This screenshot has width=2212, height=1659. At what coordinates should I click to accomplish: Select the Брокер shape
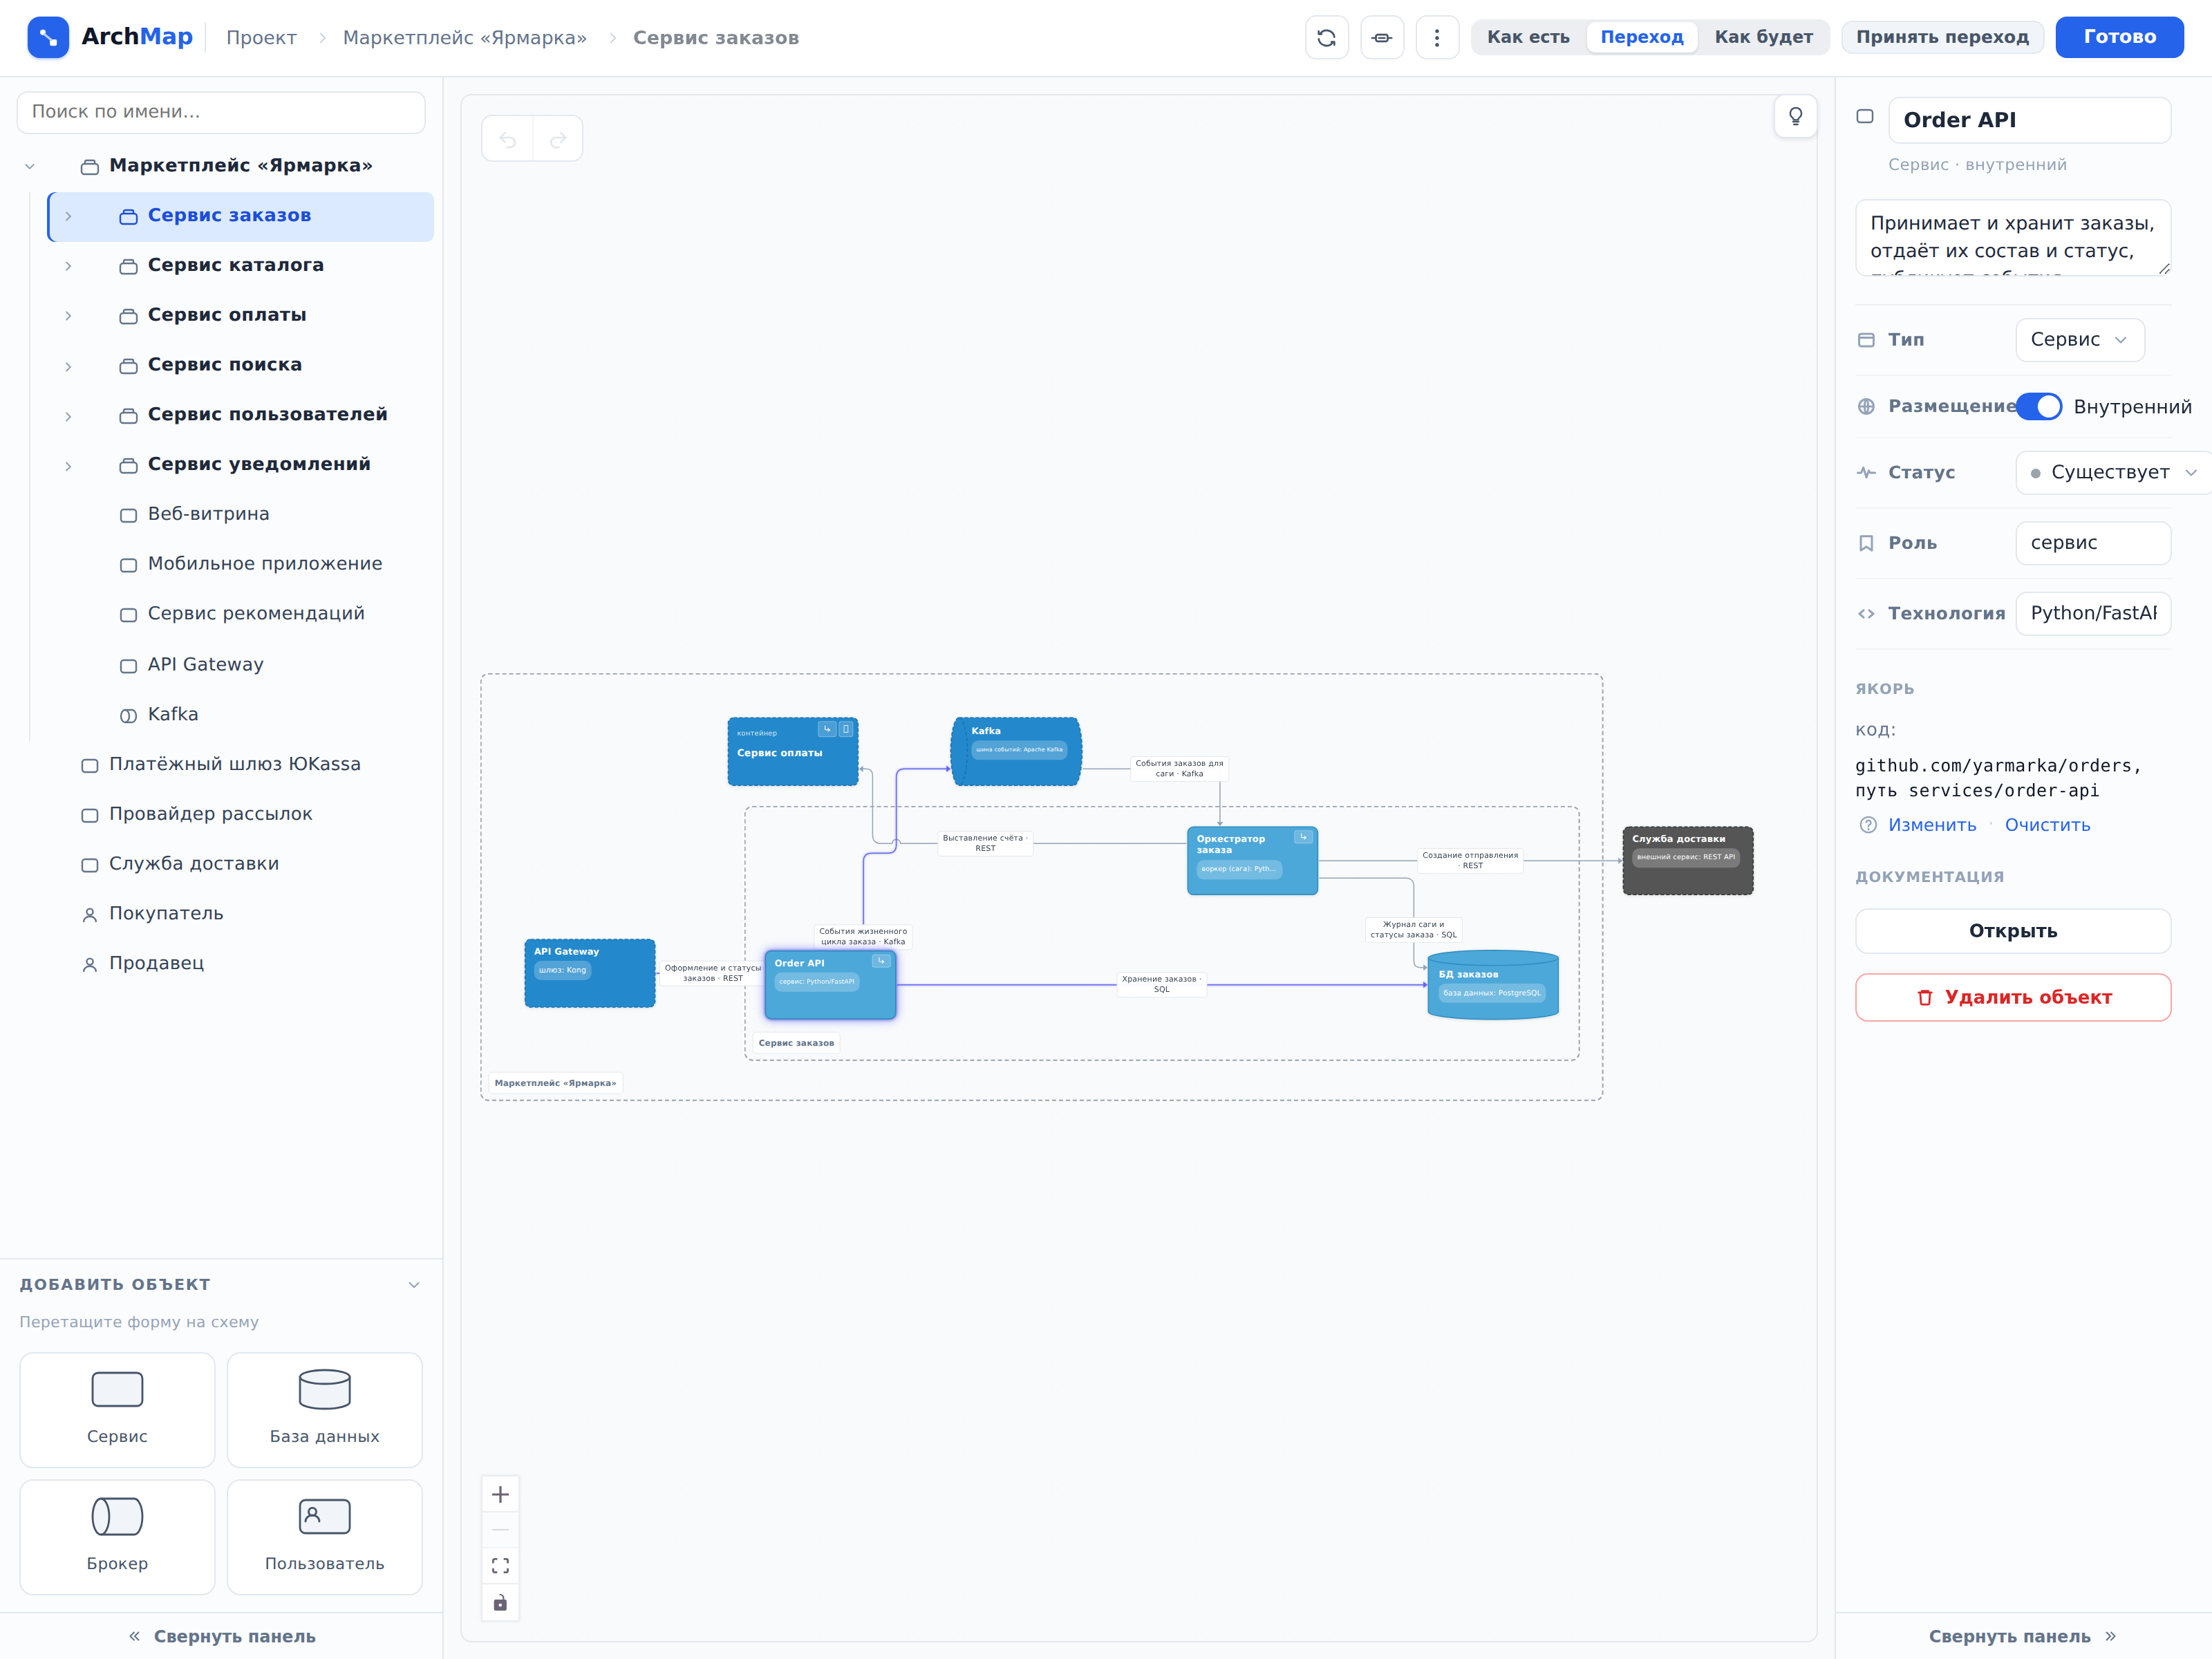(117, 1536)
